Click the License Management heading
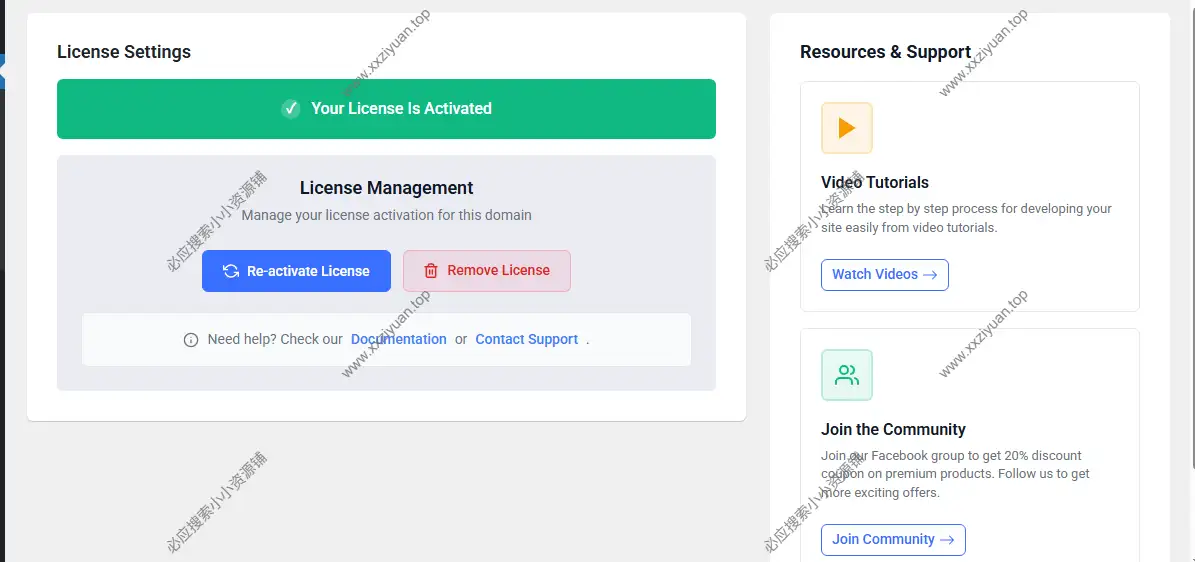Screen dimensions: 1195x562 (x=386, y=188)
